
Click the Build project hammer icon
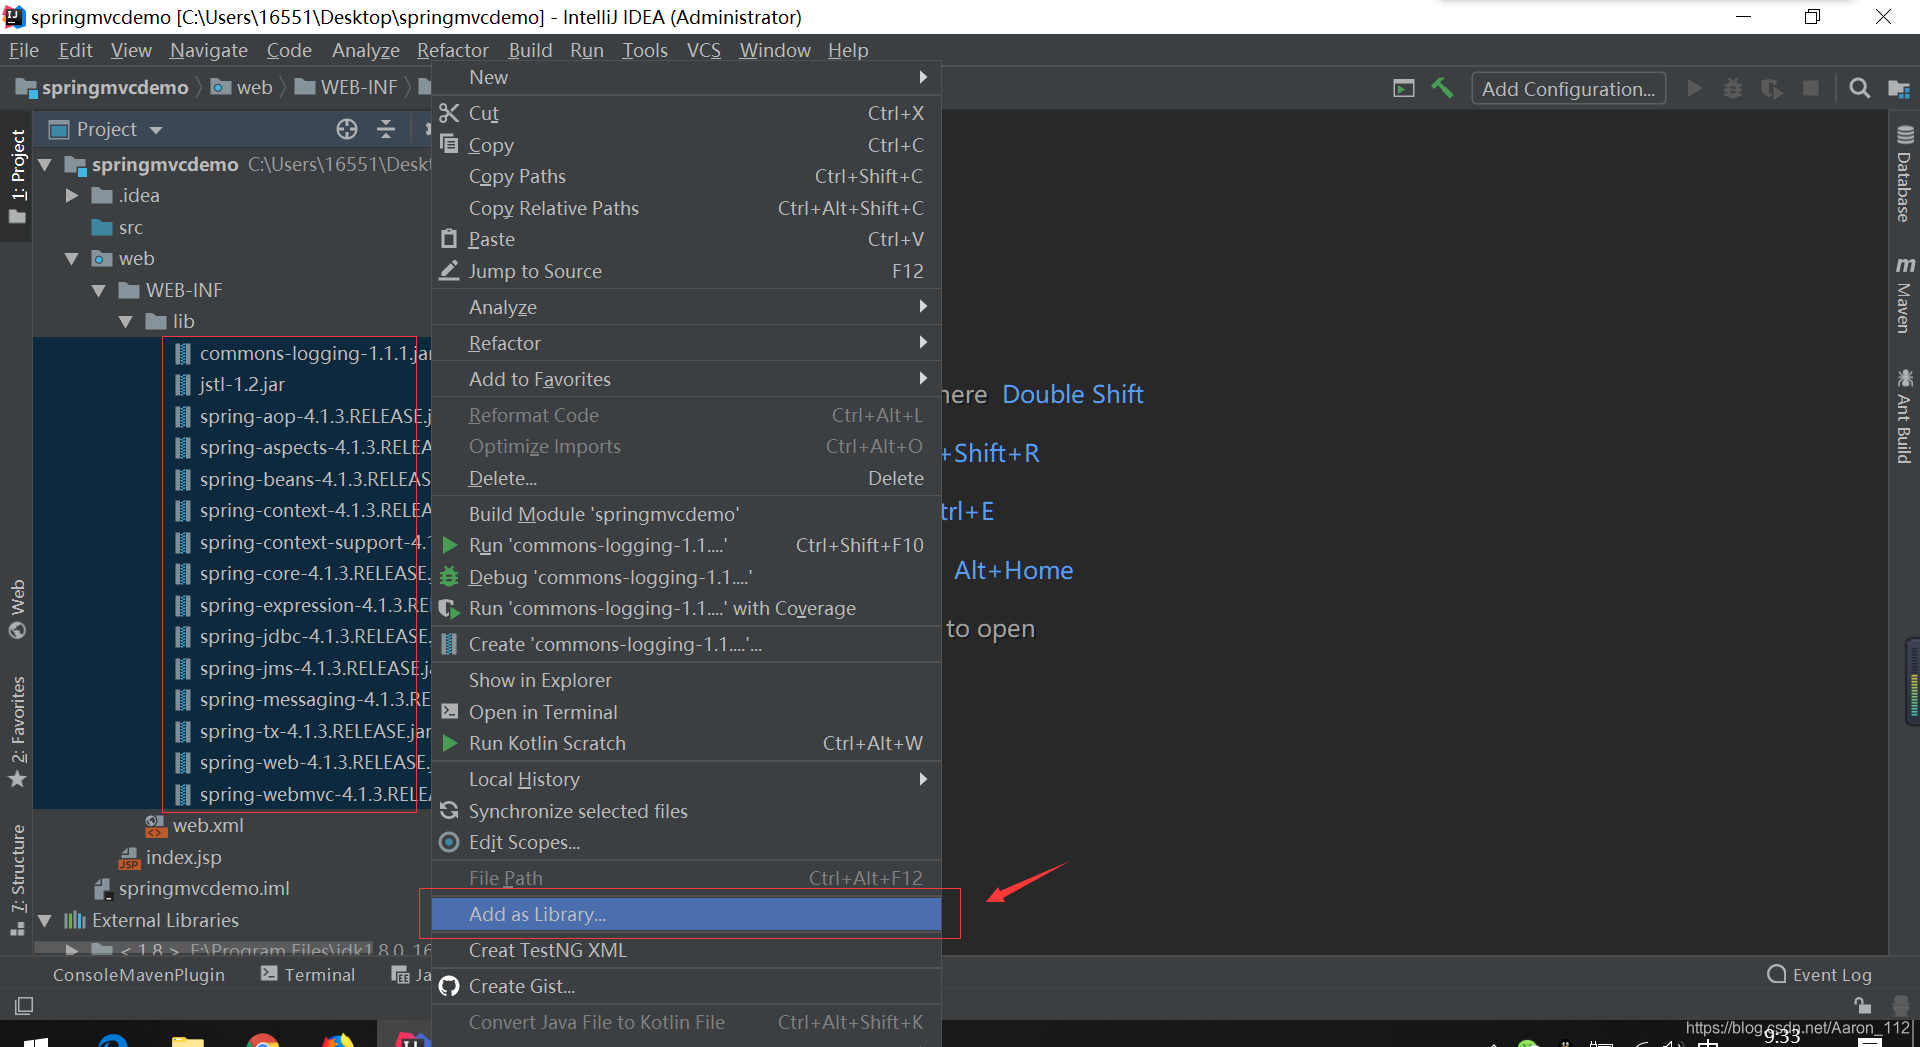[x=1442, y=88]
